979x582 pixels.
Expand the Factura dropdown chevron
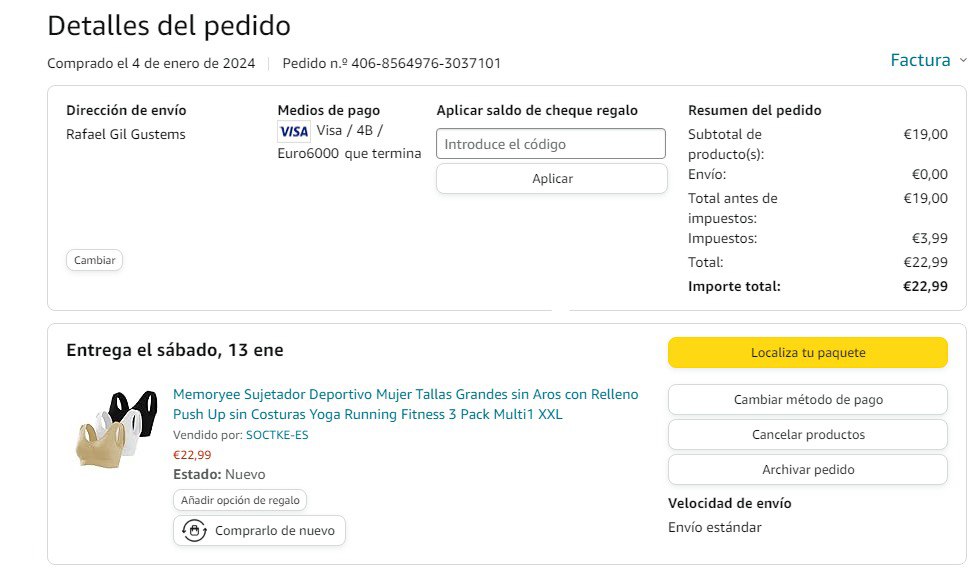pyautogui.click(x=962, y=60)
